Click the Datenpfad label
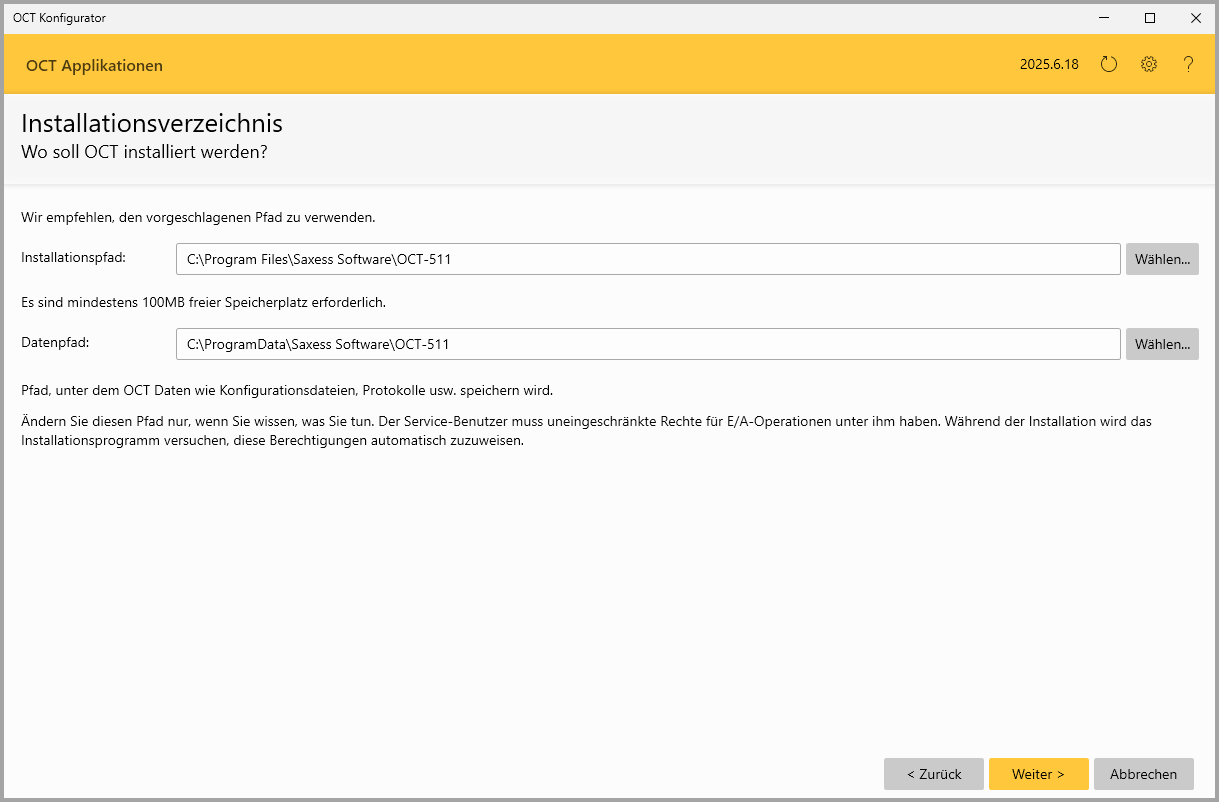 (55, 343)
